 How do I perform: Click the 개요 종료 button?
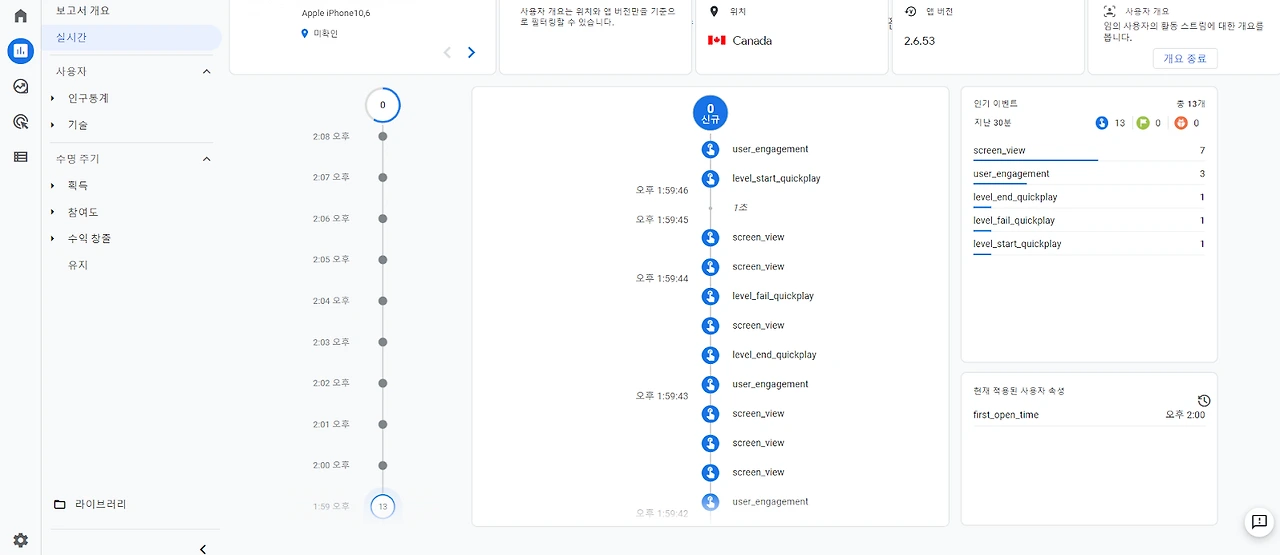[1185, 59]
